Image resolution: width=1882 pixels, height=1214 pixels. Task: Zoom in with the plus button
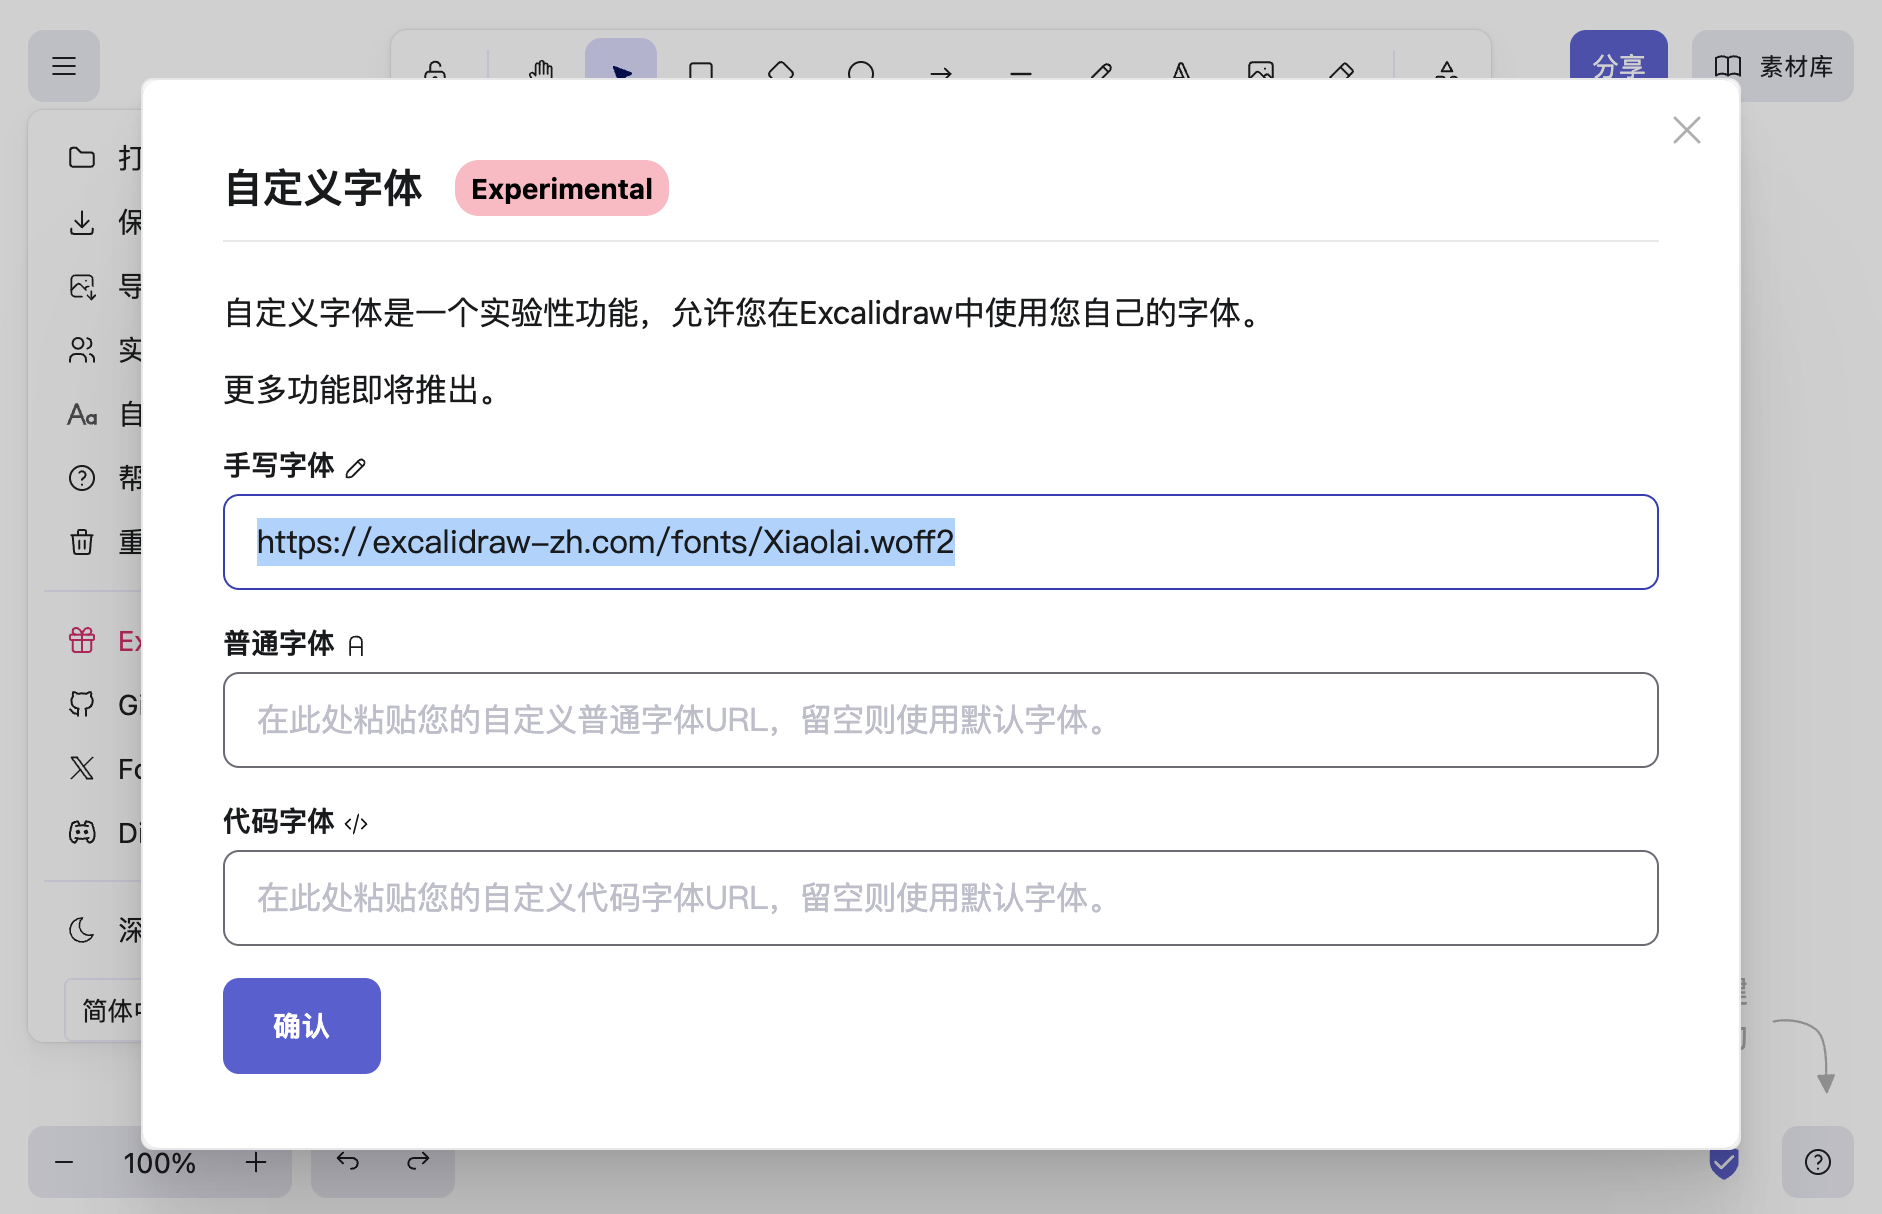tap(256, 1162)
